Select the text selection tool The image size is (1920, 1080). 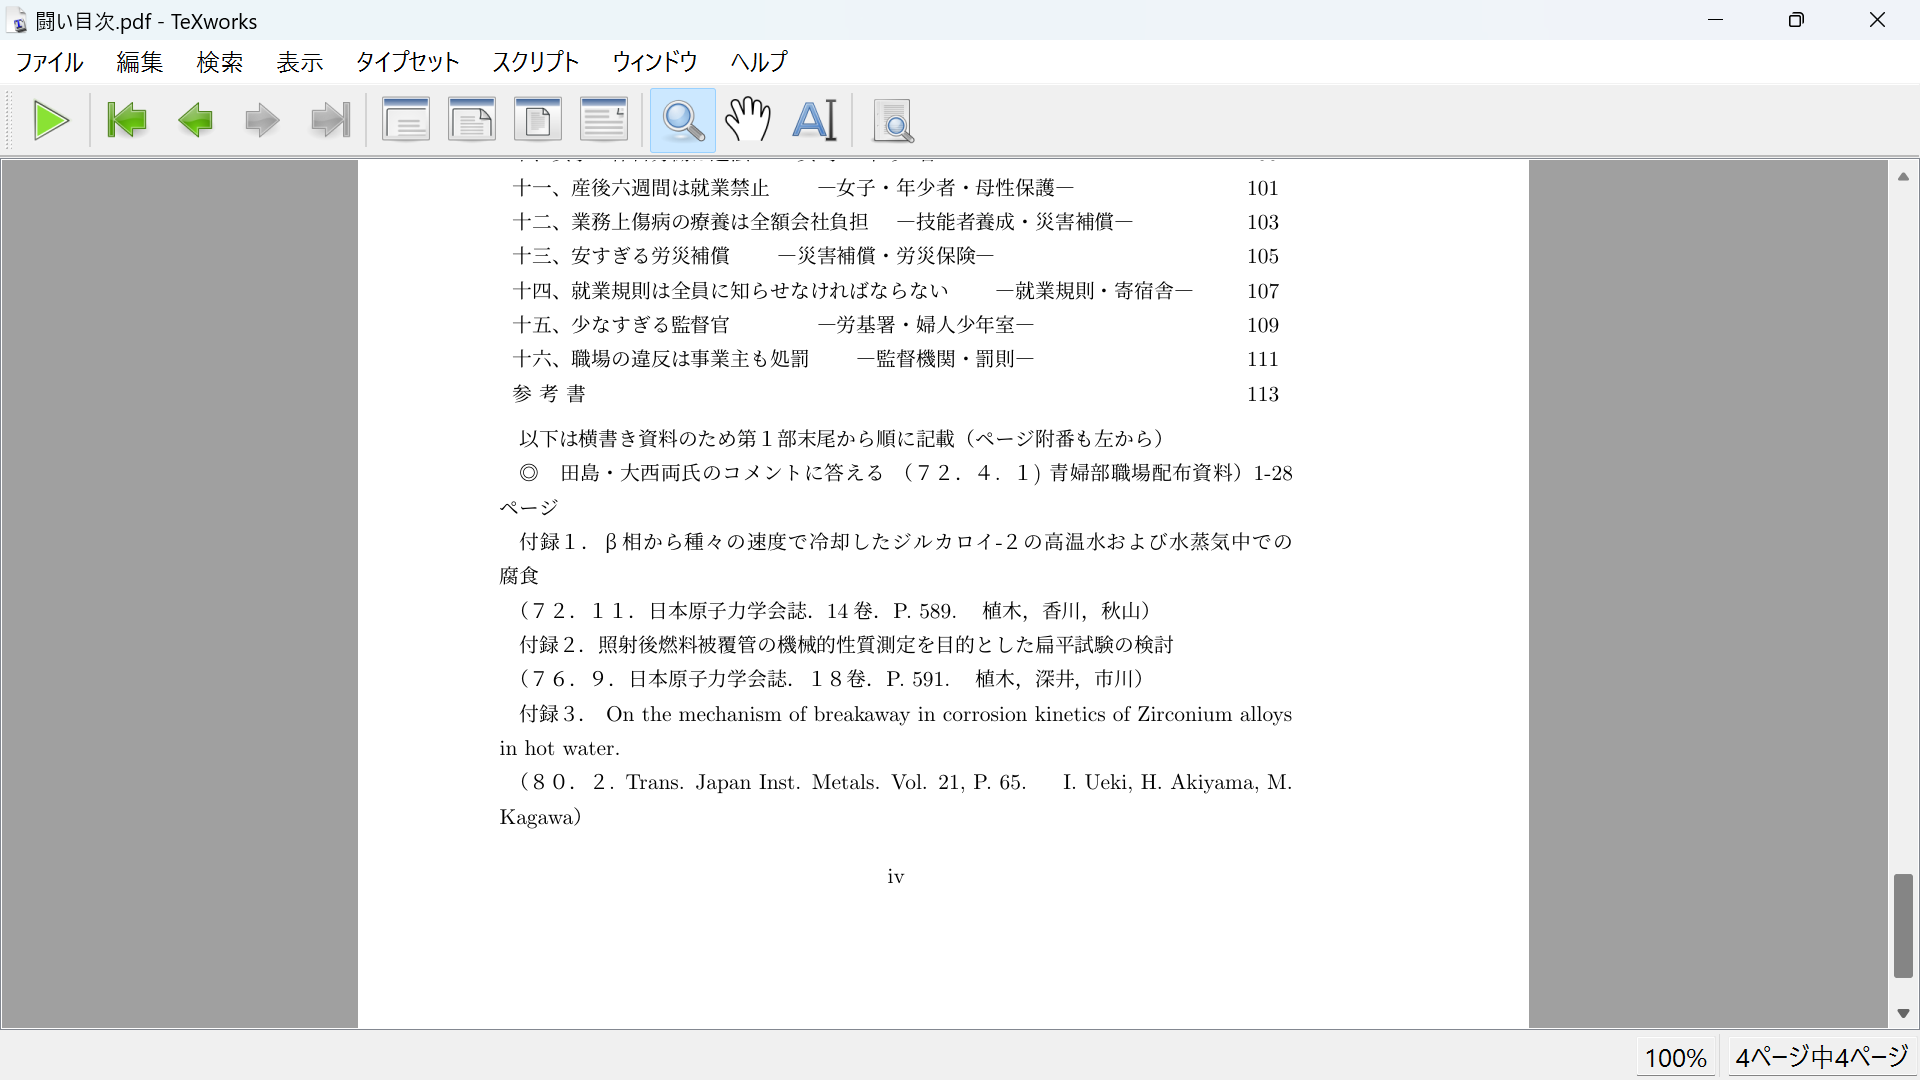(x=814, y=121)
